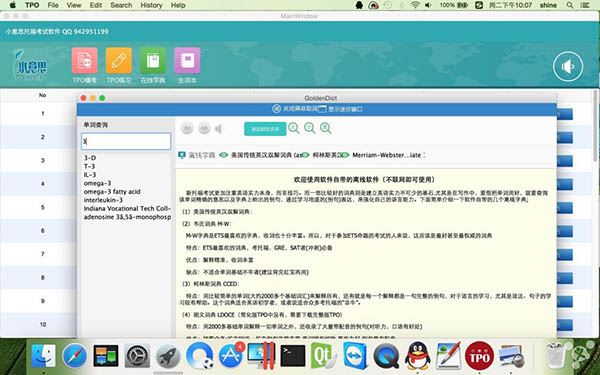This screenshot has height=375, width=600.
Task: Select 'T-3' in the word list
Action: coord(89,166)
